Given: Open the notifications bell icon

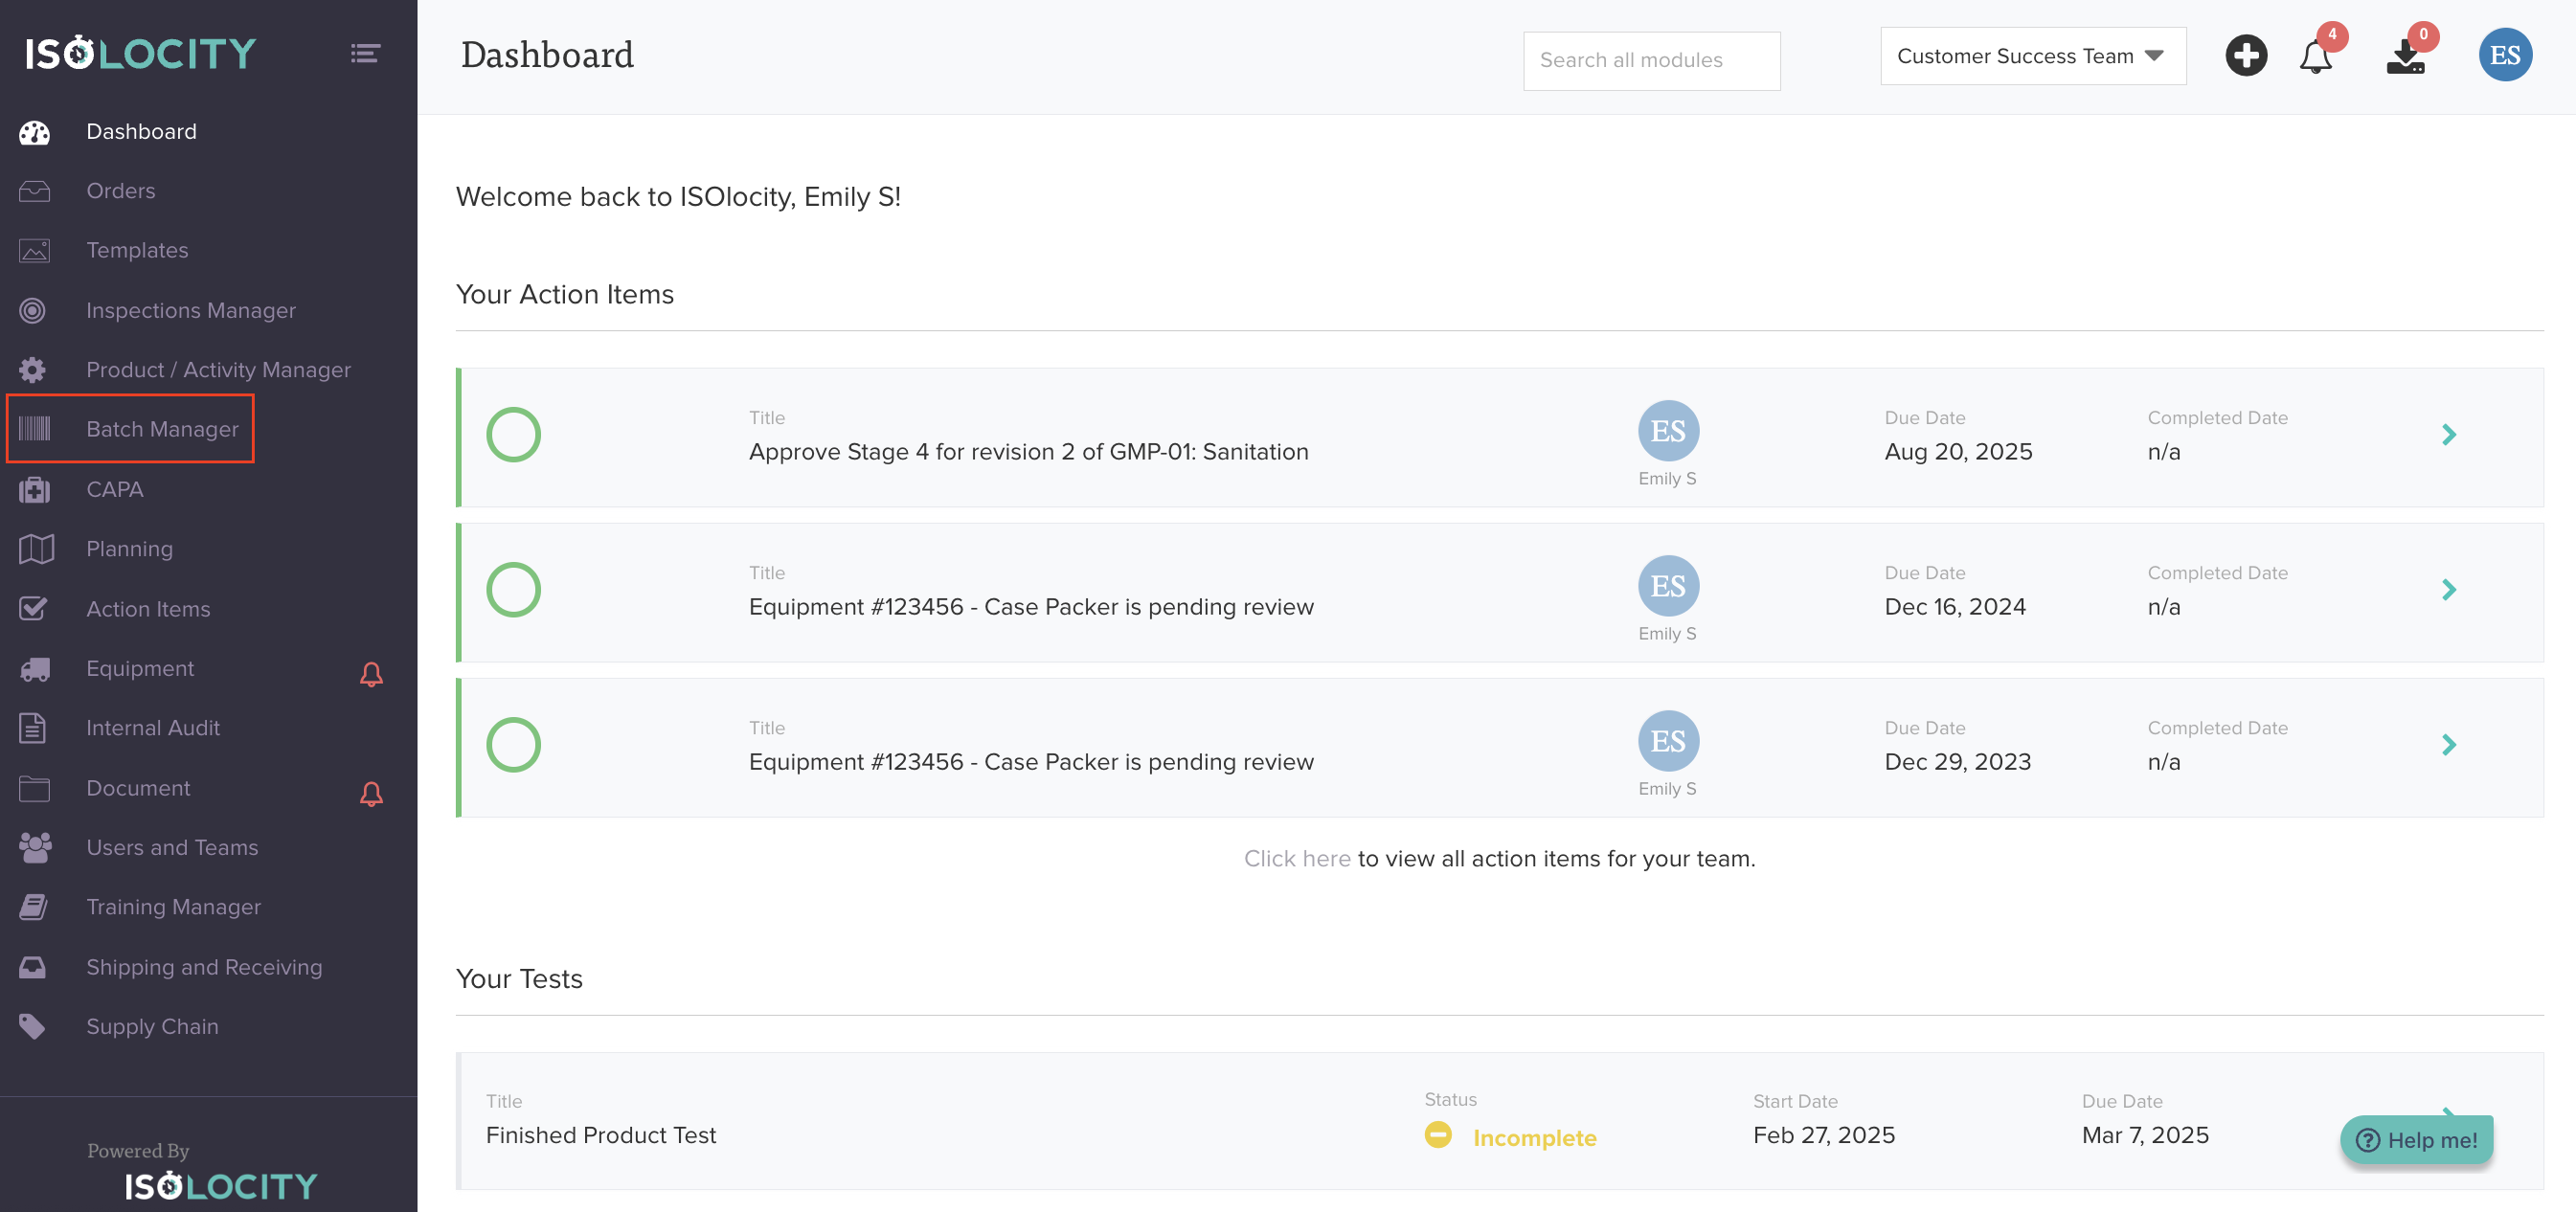Looking at the screenshot, I should point(2315,57).
